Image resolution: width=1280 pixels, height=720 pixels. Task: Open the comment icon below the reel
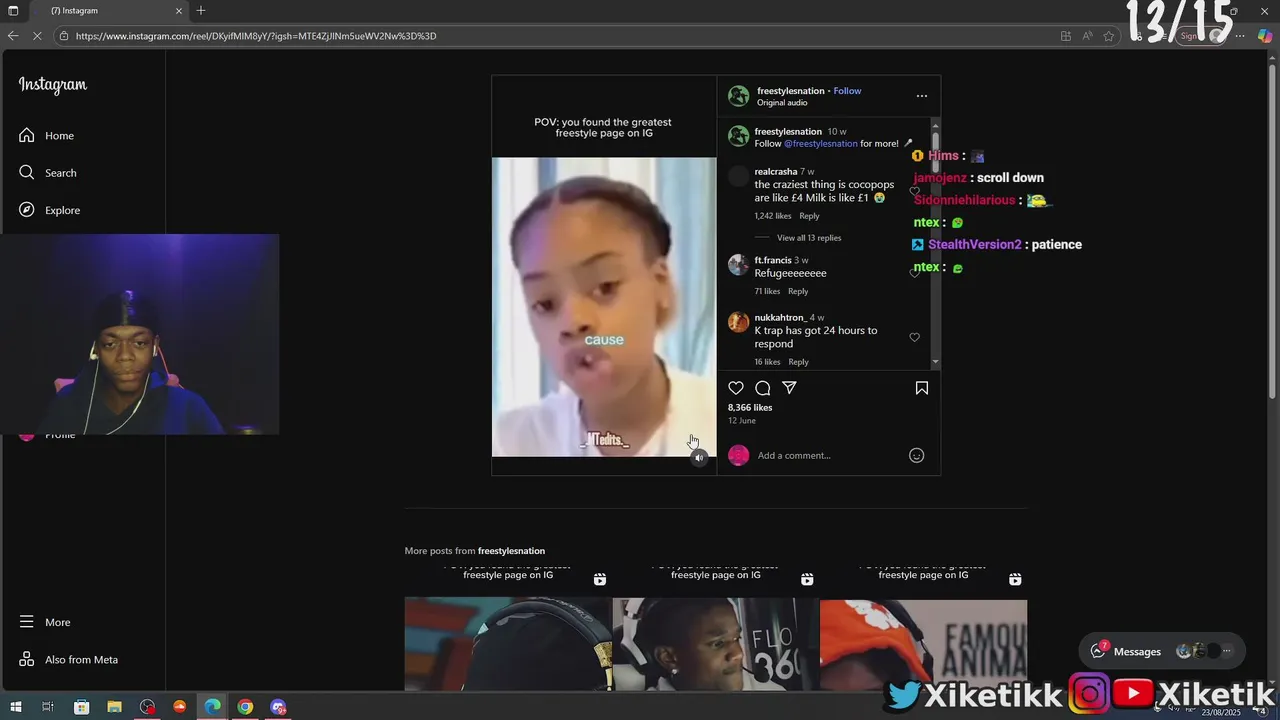pyautogui.click(x=763, y=388)
